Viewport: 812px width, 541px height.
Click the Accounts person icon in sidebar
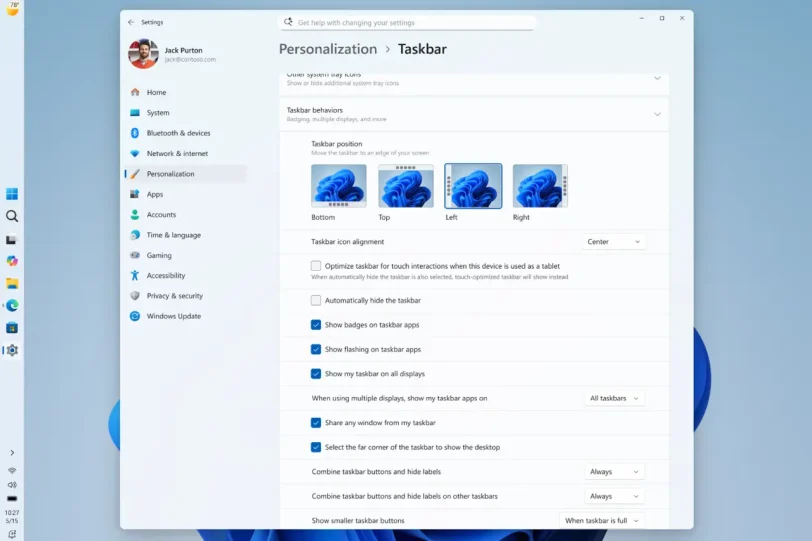(135, 214)
